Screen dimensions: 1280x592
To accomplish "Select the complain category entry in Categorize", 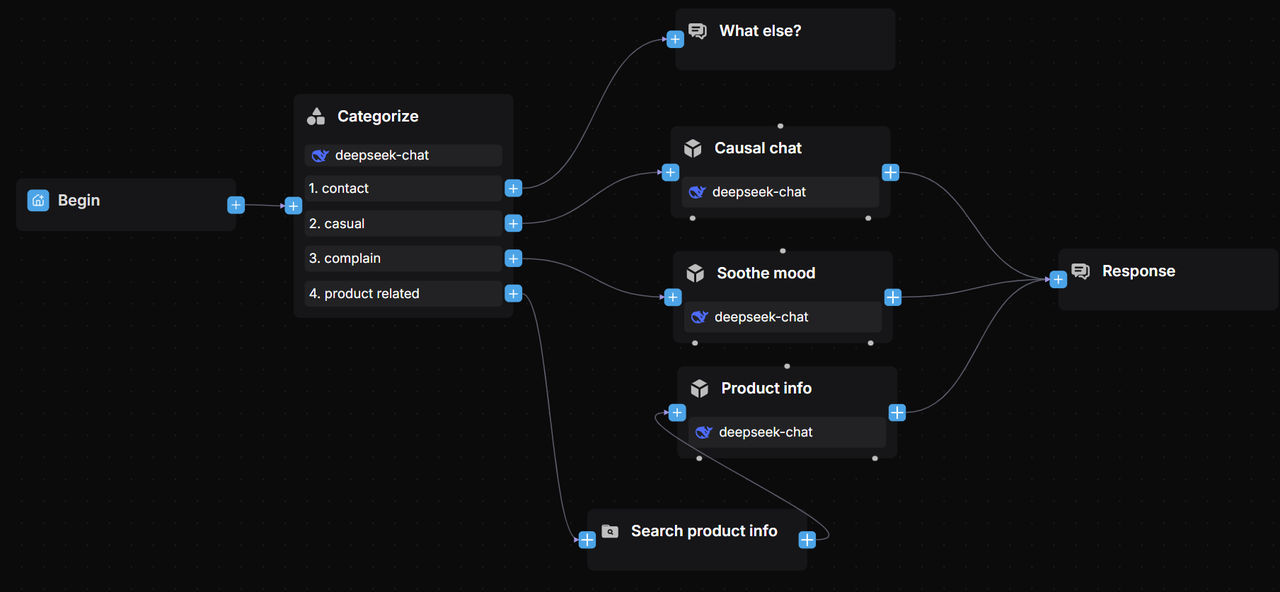I will 402,258.
